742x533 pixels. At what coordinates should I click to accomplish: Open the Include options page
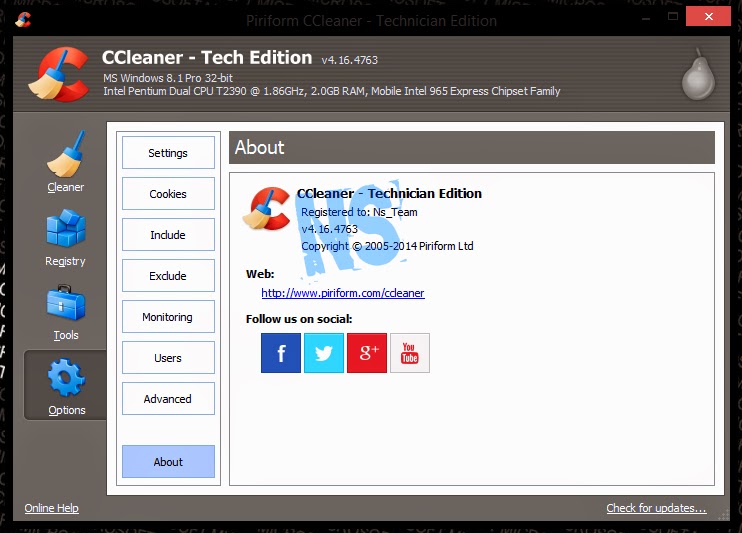pos(168,234)
